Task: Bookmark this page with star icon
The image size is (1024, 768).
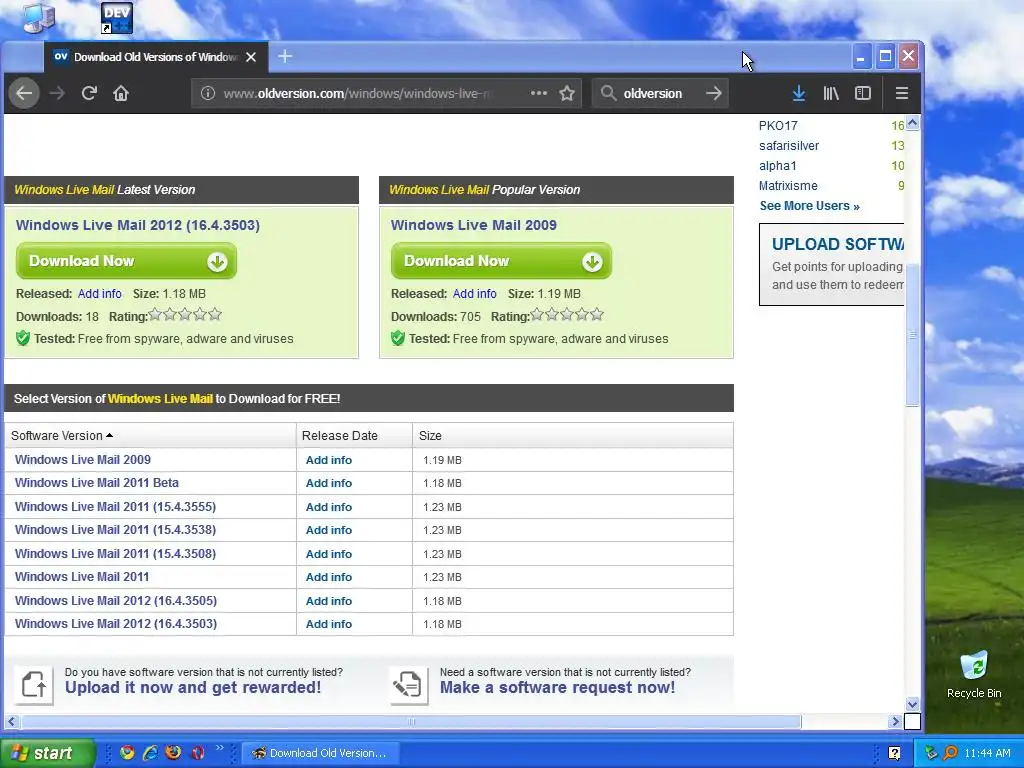Action: coord(567,93)
